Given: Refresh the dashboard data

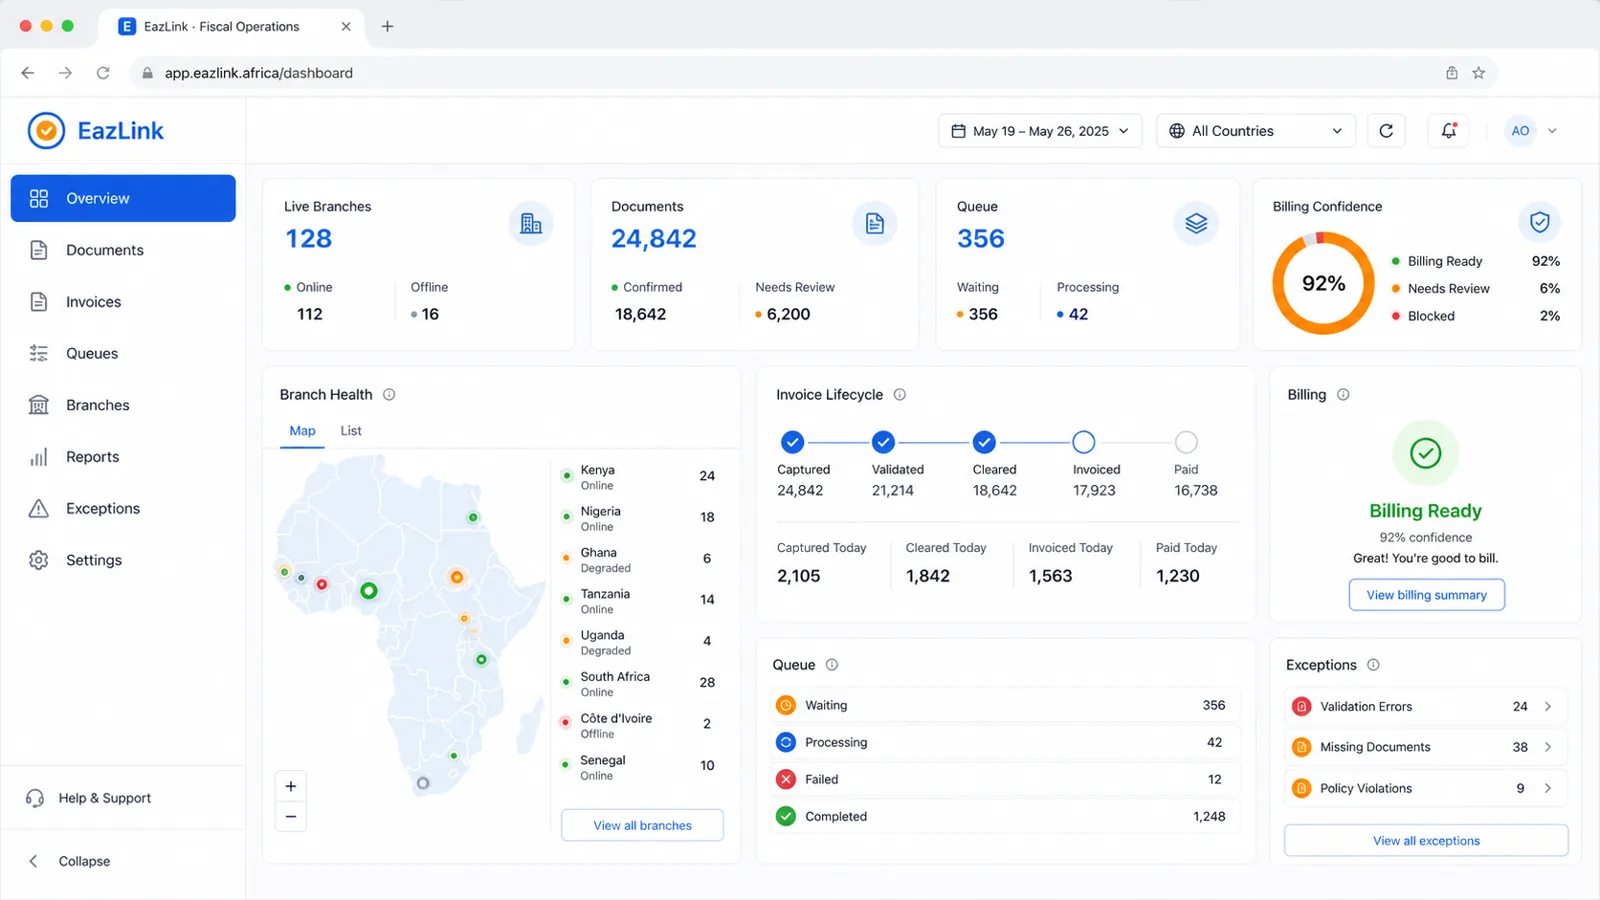Looking at the screenshot, I should pos(1386,131).
